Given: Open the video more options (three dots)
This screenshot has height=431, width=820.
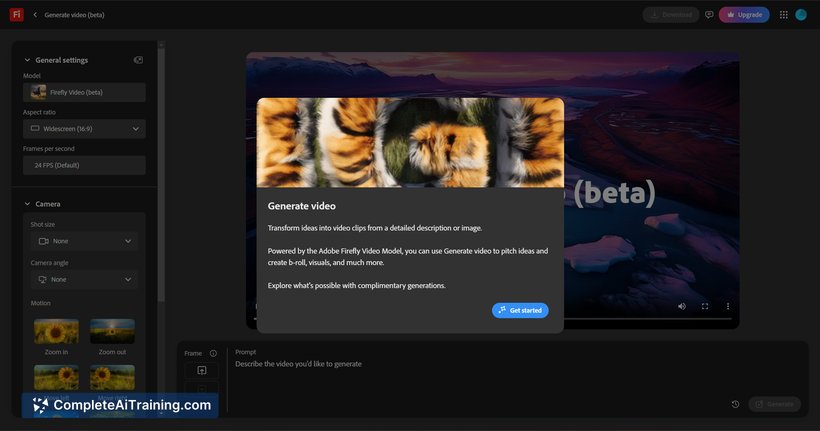Looking at the screenshot, I should (x=727, y=306).
